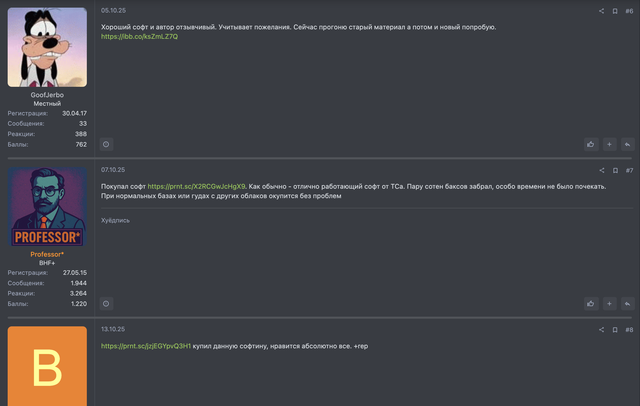Open GoofJerbo's profile via username
The image size is (640, 406).
(47, 95)
